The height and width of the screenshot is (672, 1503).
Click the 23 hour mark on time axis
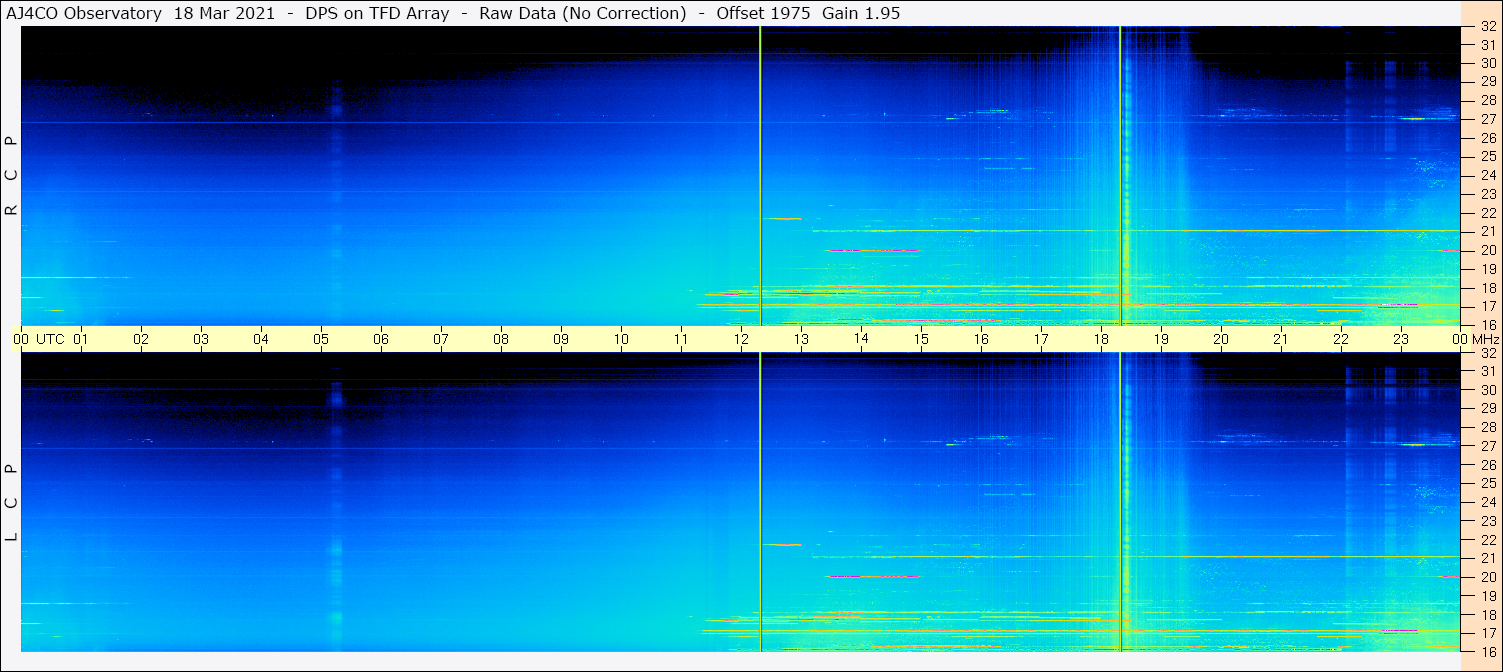[1401, 340]
